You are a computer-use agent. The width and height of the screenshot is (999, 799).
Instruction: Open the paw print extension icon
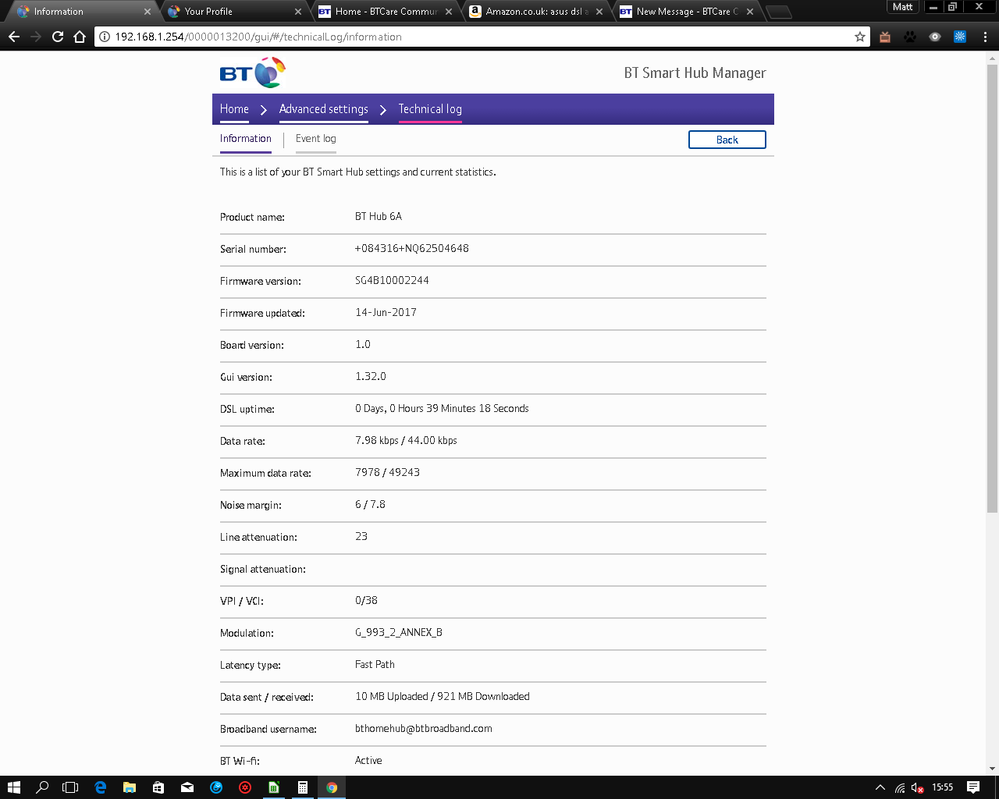tap(910, 37)
